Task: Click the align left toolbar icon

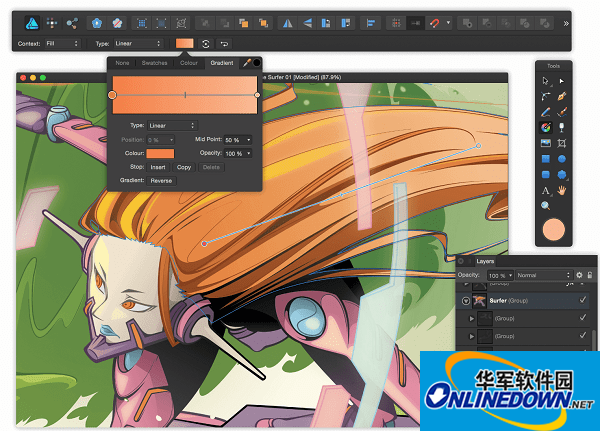Action: click(x=370, y=23)
